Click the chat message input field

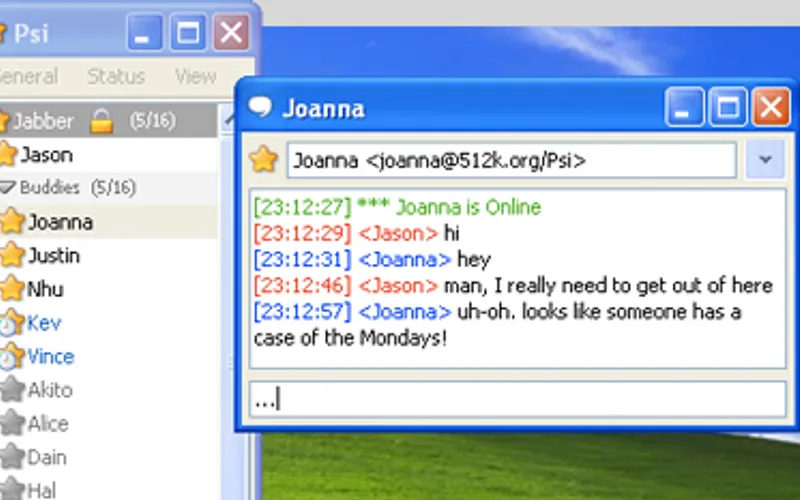coord(517,400)
